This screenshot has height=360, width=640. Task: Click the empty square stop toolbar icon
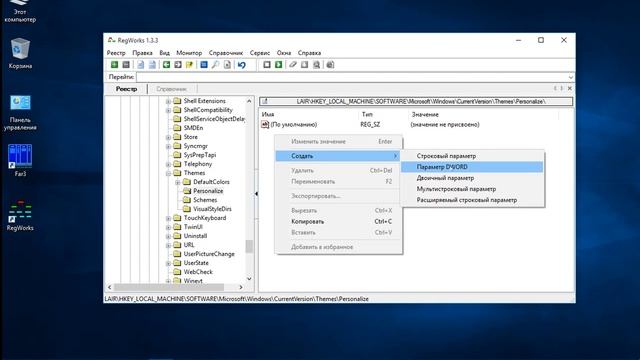point(267,64)
